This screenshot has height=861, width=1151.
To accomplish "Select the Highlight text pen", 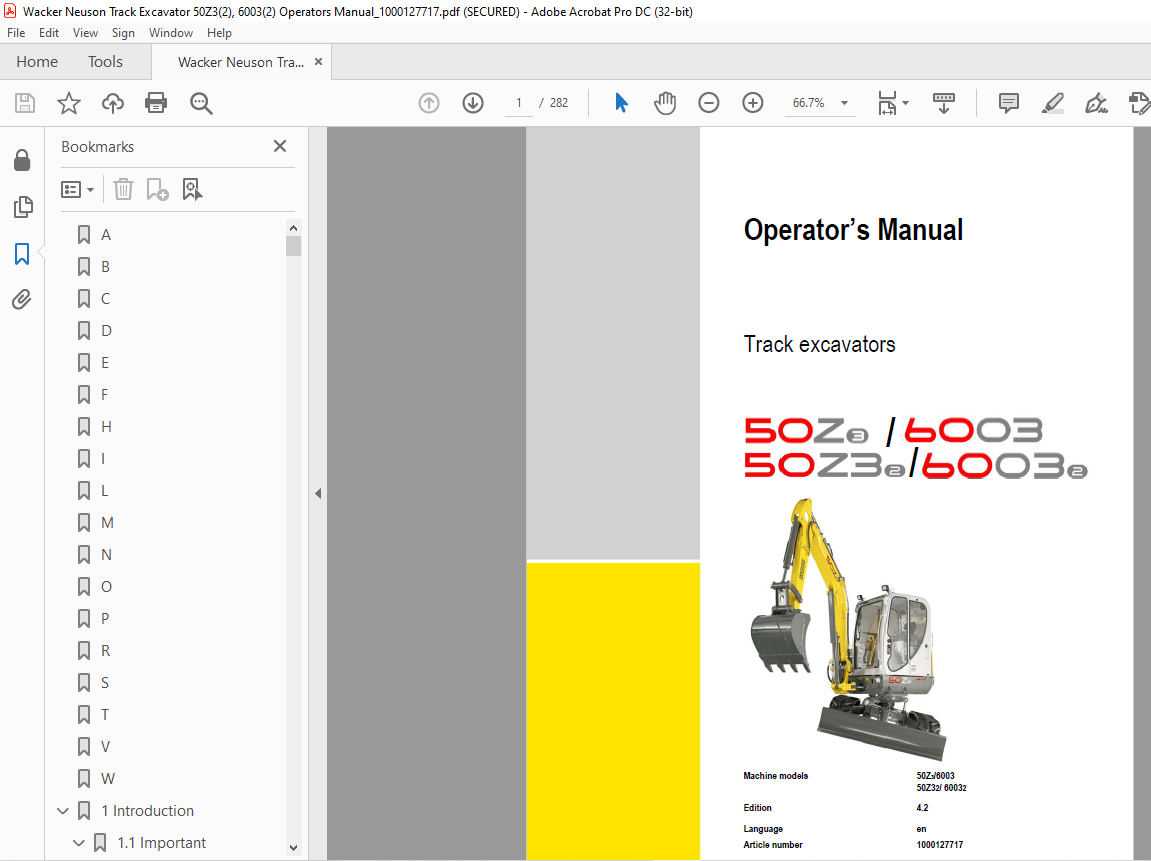I will click(1053, 103).
